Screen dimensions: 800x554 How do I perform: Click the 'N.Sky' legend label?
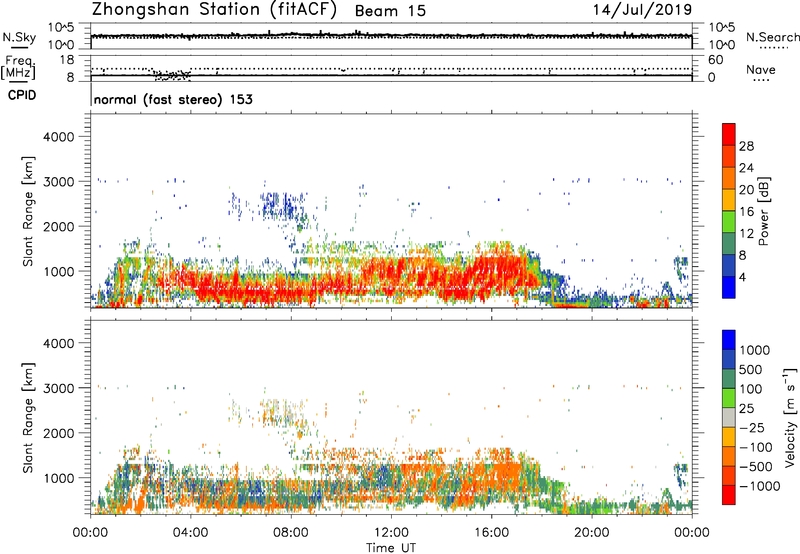[x=19, y=37]
